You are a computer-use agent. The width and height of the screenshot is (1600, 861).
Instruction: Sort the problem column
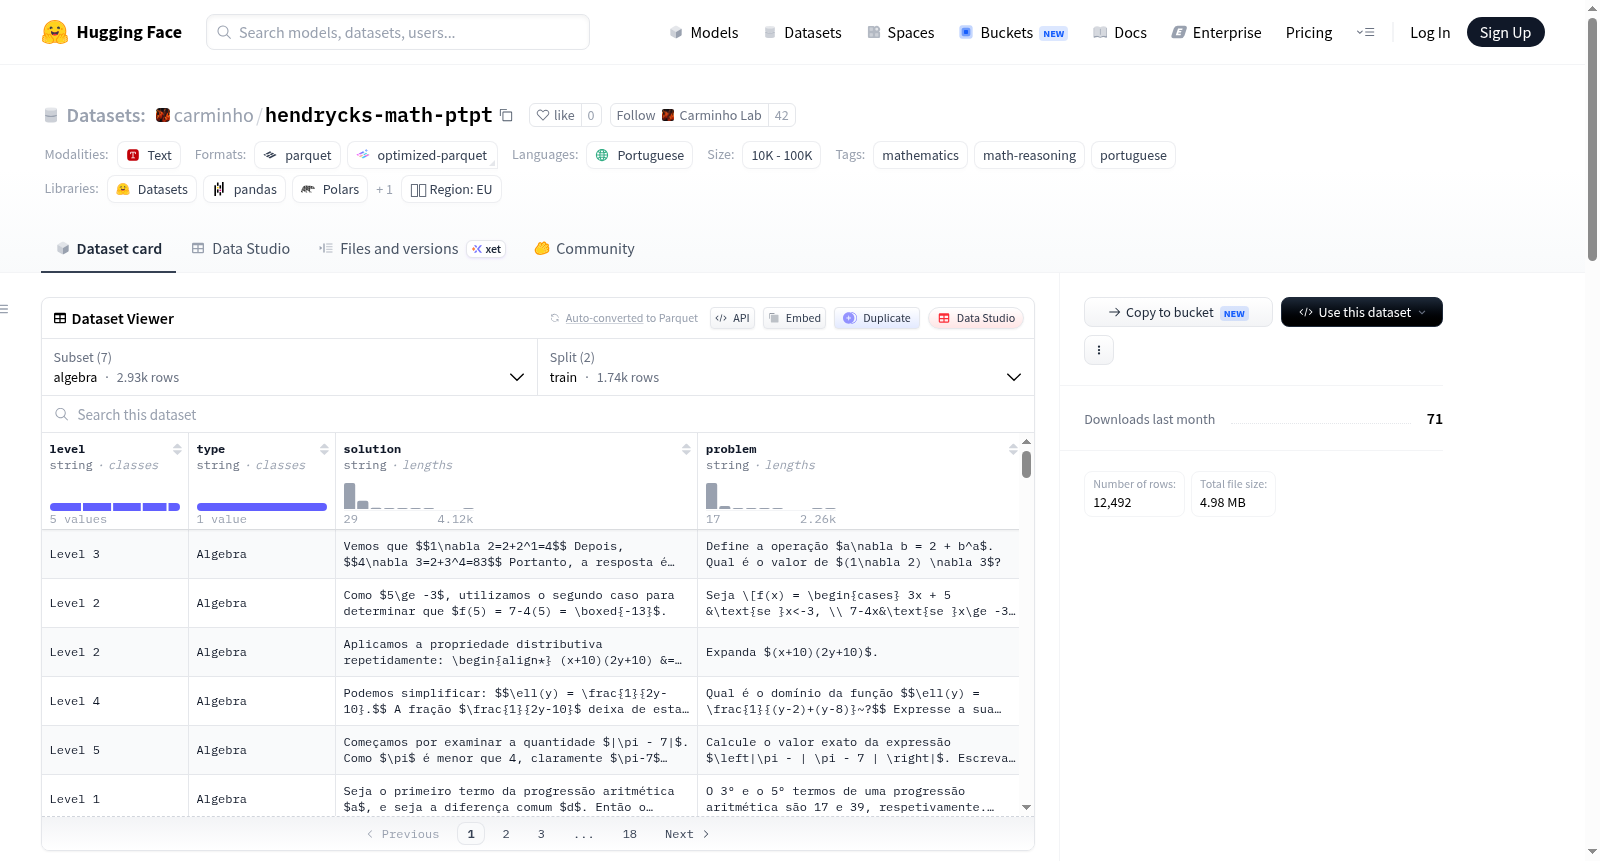1013,449
